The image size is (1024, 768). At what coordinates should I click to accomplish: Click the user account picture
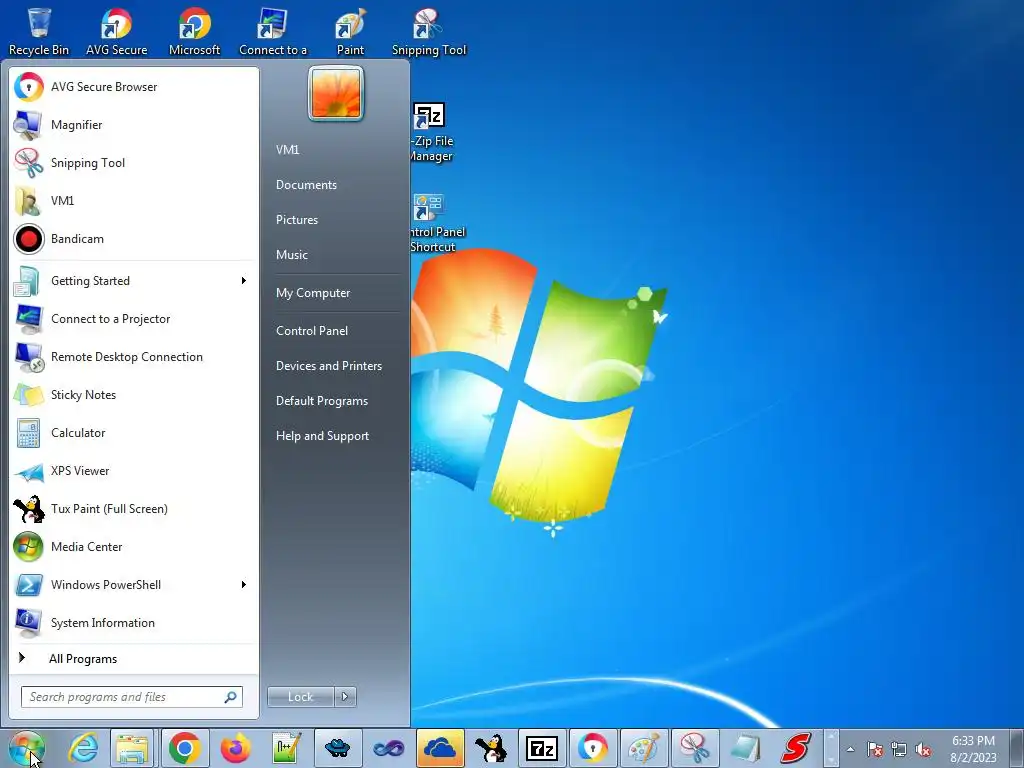[336, 94]
